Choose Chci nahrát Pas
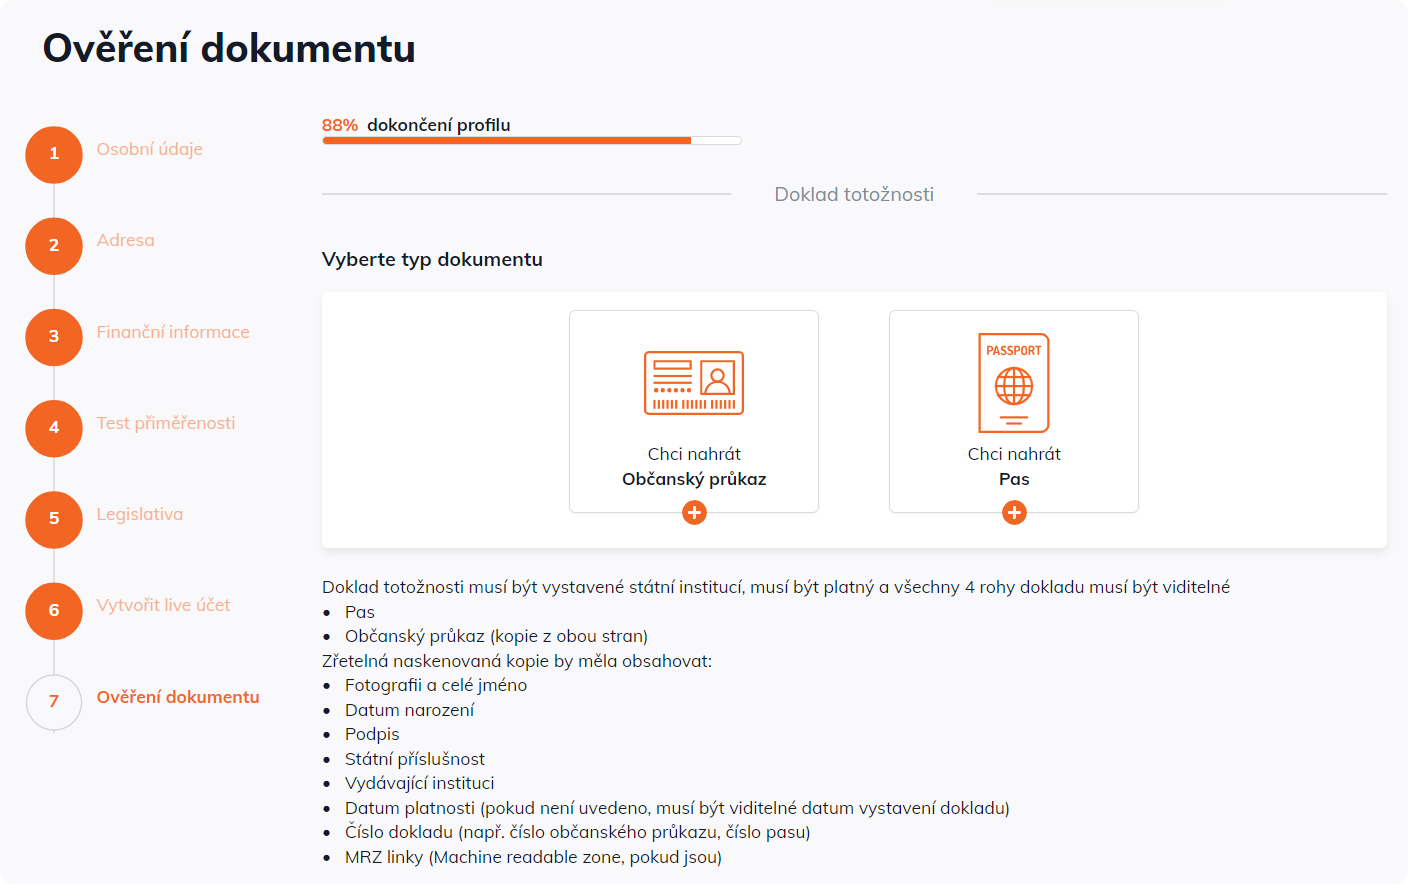 tap(1013, 467)
